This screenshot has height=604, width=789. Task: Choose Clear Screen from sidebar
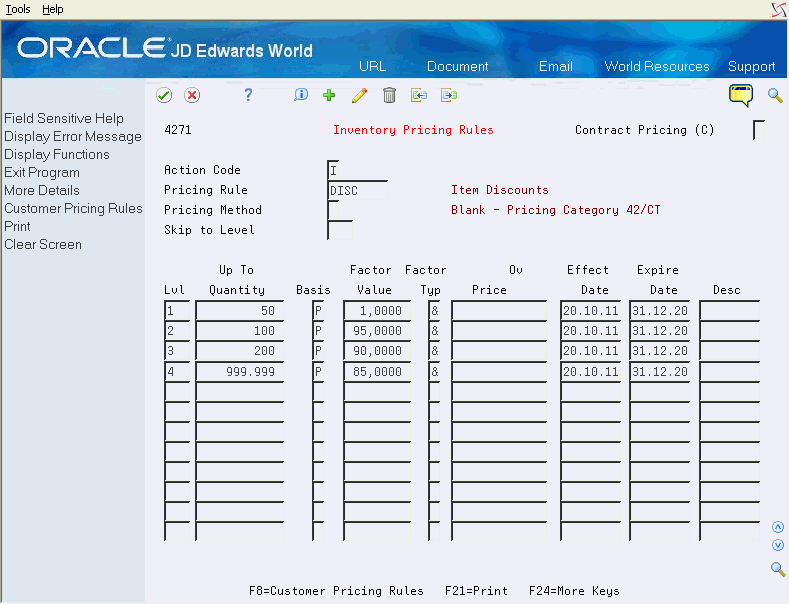click(43, 245)
